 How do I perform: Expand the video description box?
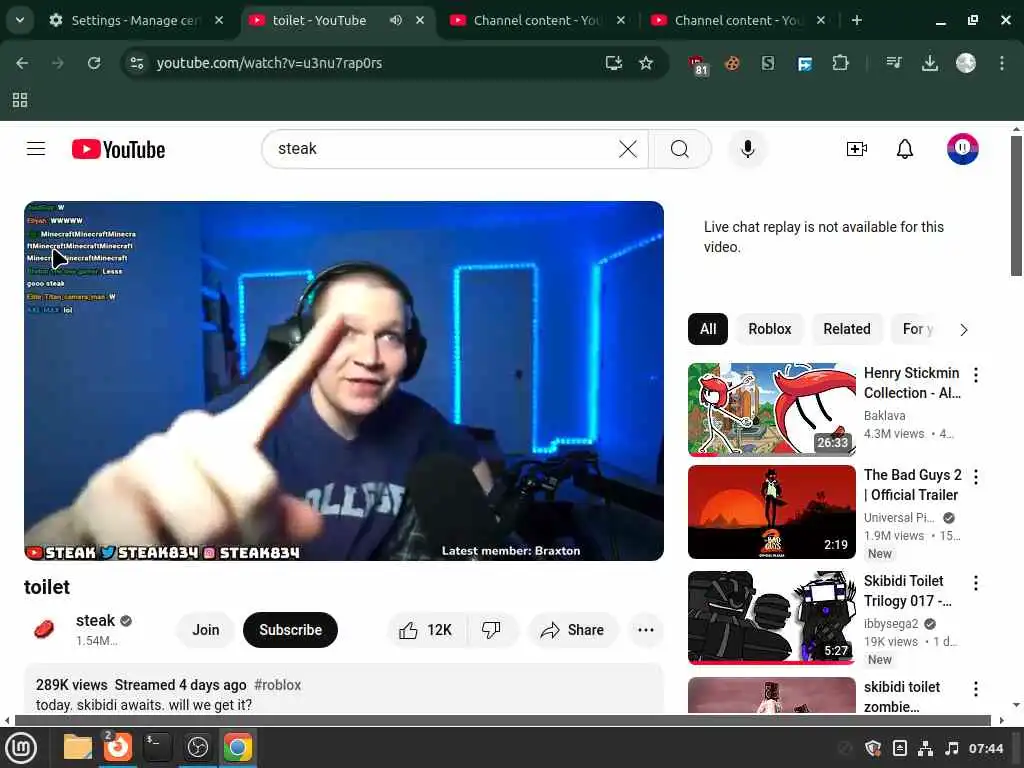pyautogui.click(x=344, y=690)
